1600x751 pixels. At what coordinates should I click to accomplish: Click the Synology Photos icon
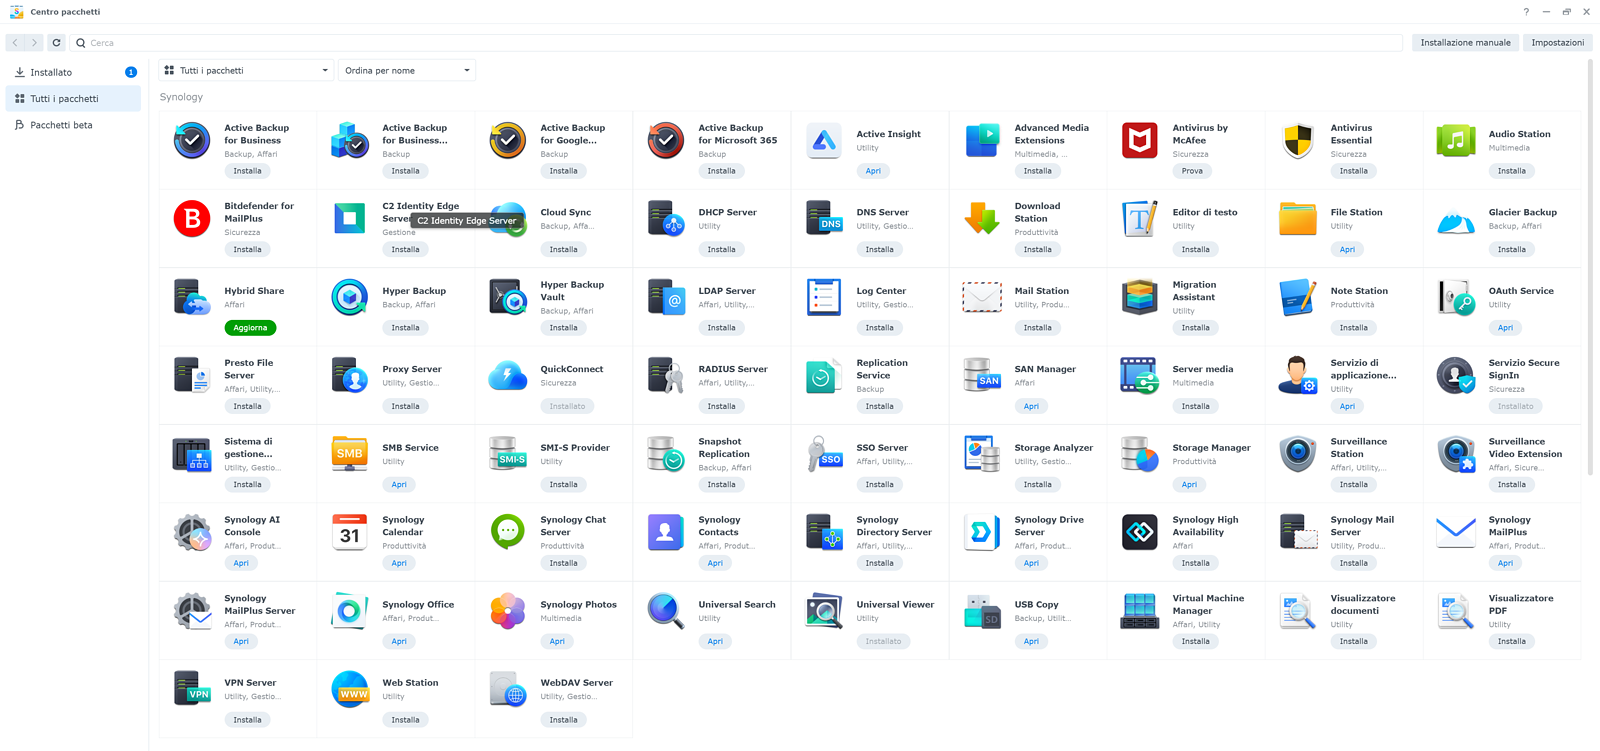(508, 611)
